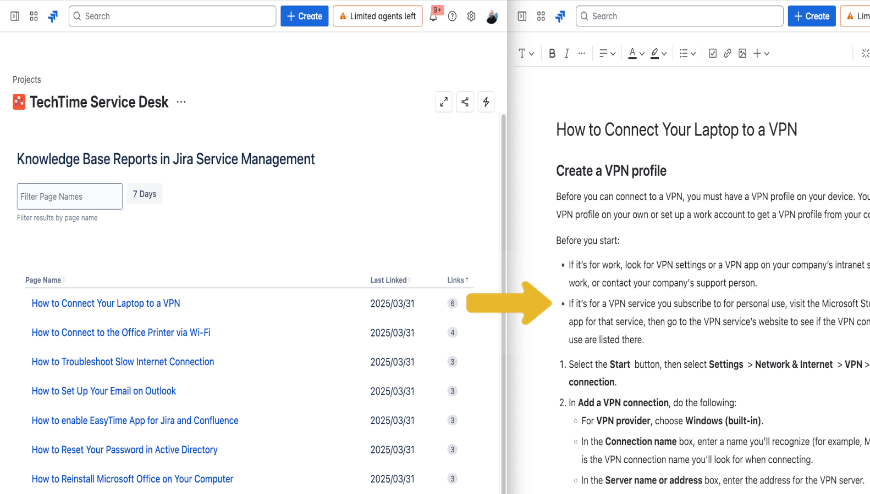The image size is (870, 494).
Task: Click the lightning bolt automation icon
Action: (x=486, y=102)
